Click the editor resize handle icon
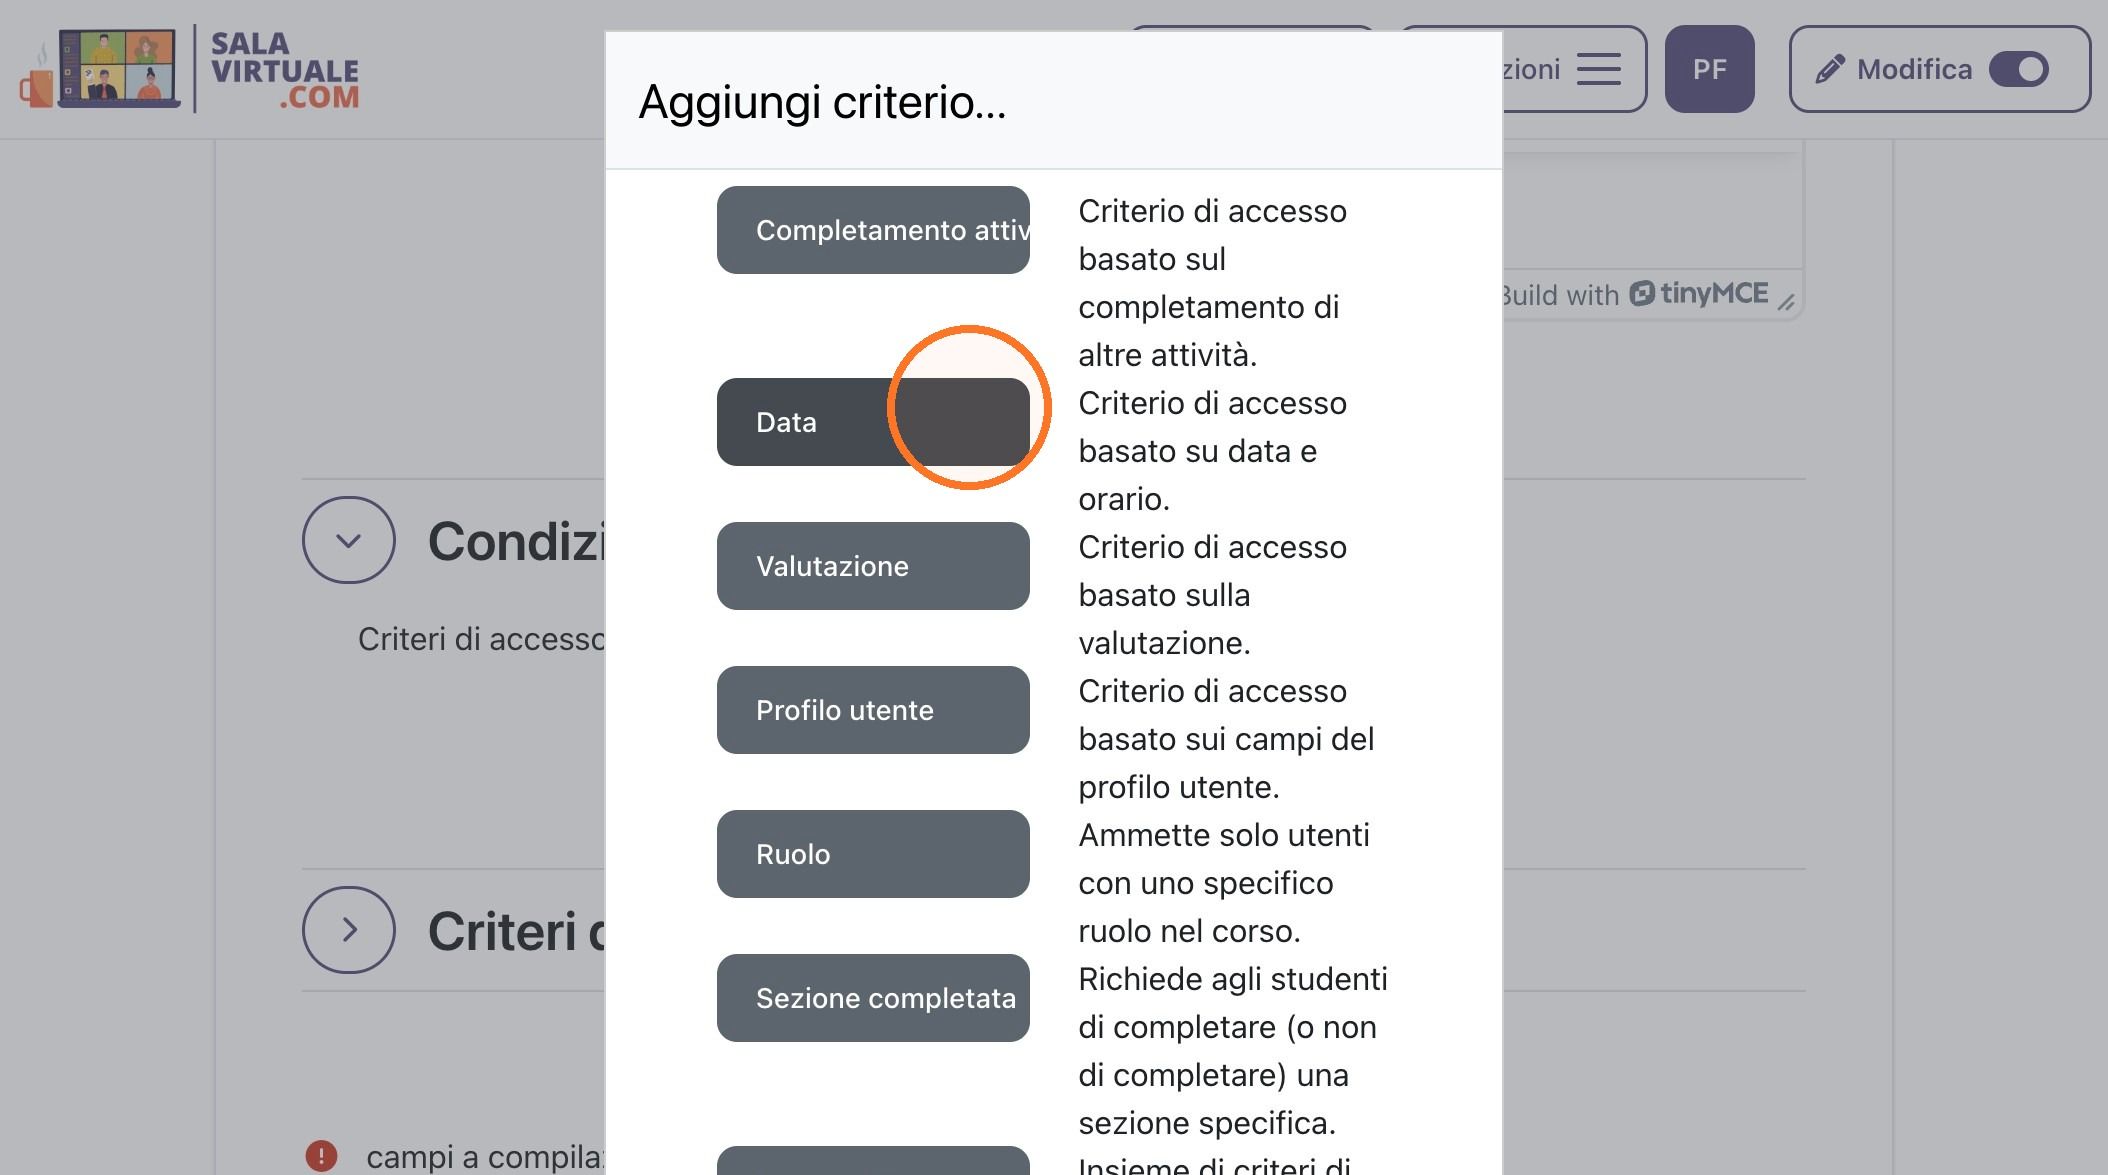The width and height of the screenshot is (2108, 1175). pyautogui.click(x=1786, y=301)
